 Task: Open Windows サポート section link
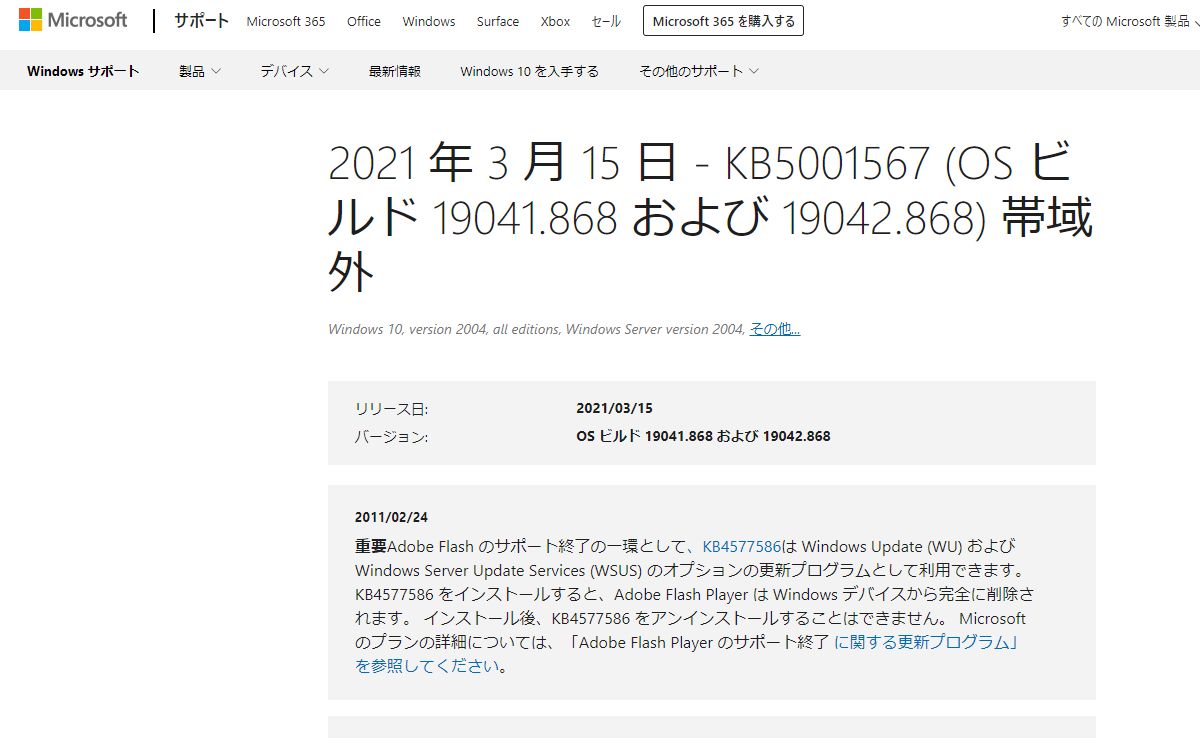coord(83,71)
